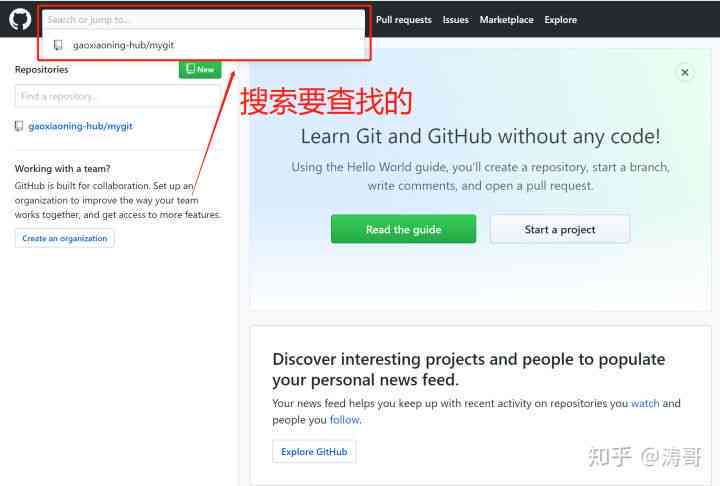
Task: Create a repository with New button
Action: [200, 69]
